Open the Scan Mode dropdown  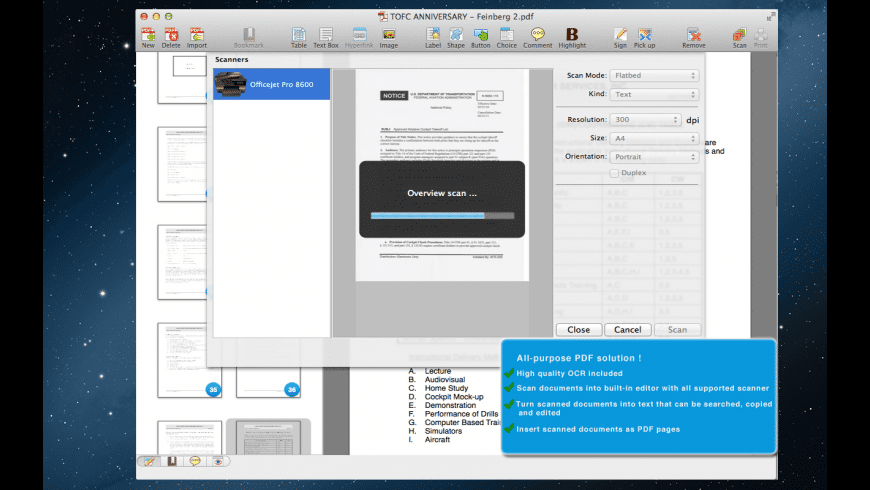coord(654,75)
